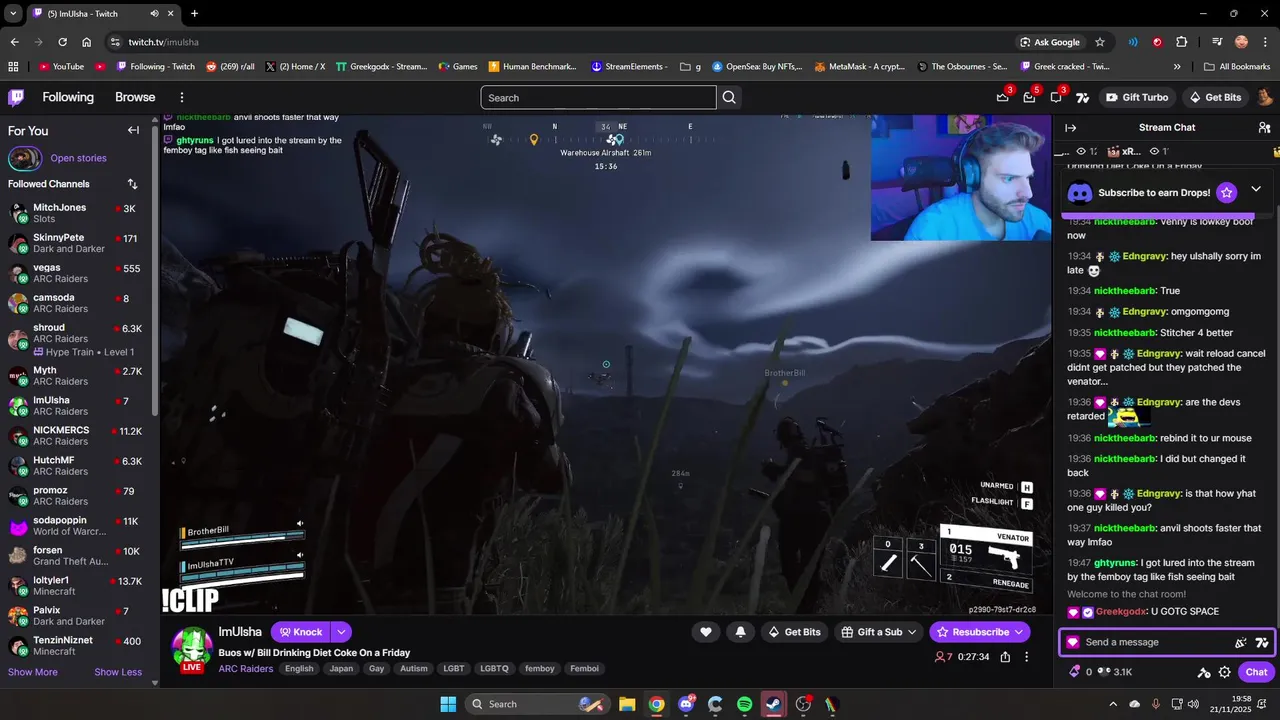
Task: Go to Following tab
Action: coord(68,97)
